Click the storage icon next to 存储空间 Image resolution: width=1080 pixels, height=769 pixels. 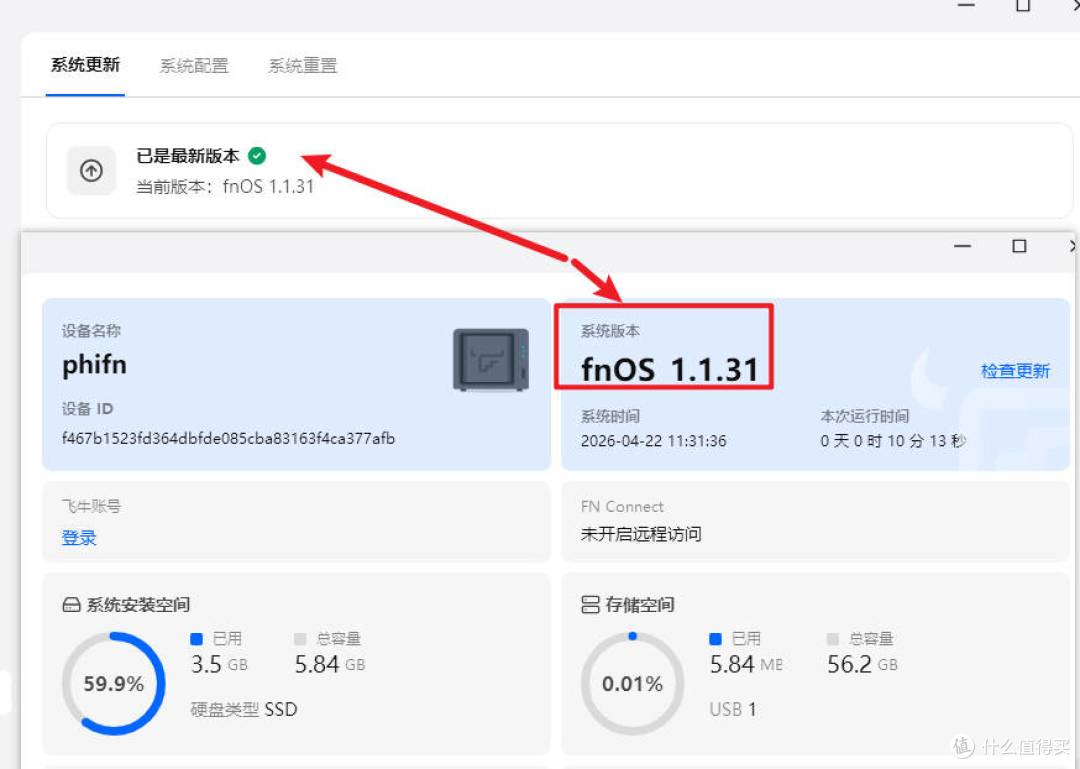(590, 605)
